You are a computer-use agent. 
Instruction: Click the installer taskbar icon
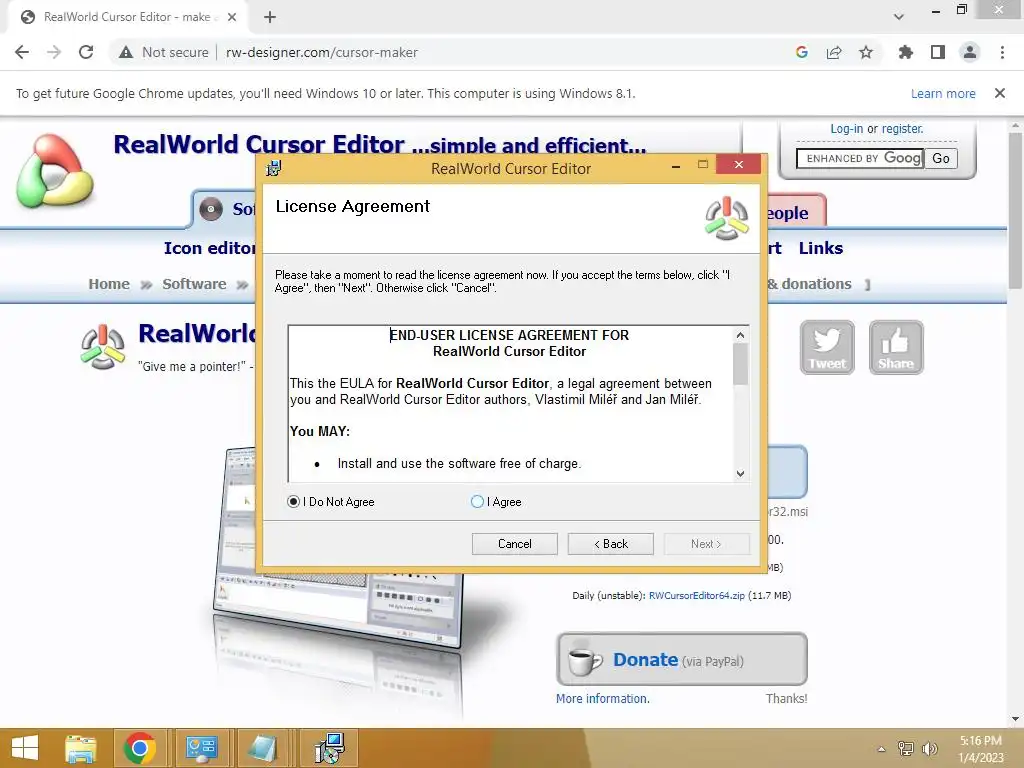coord(330,748)
